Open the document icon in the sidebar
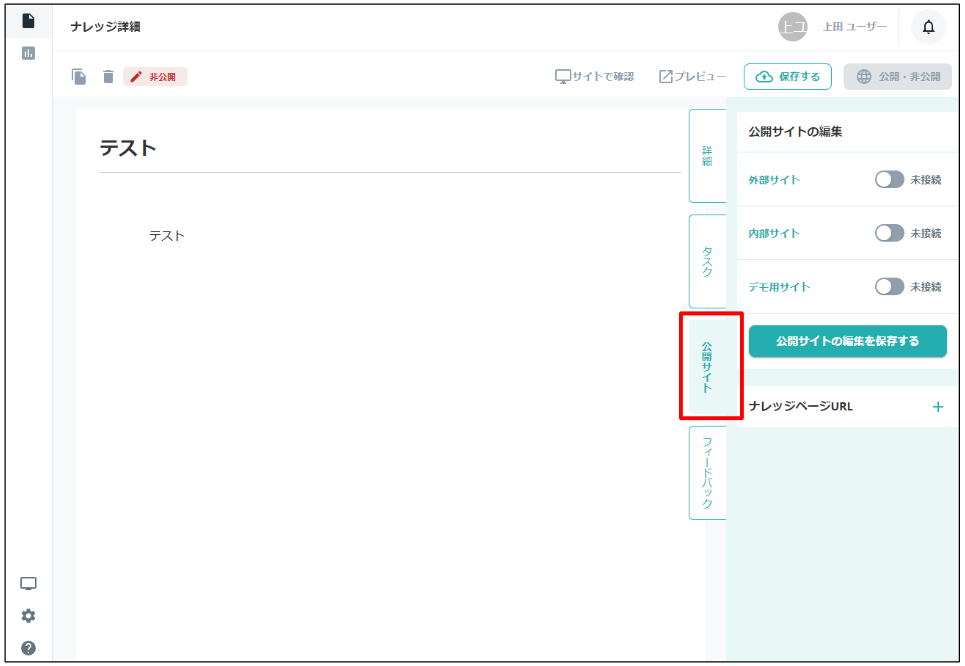The image size is (965, 666). coord(28,21)
